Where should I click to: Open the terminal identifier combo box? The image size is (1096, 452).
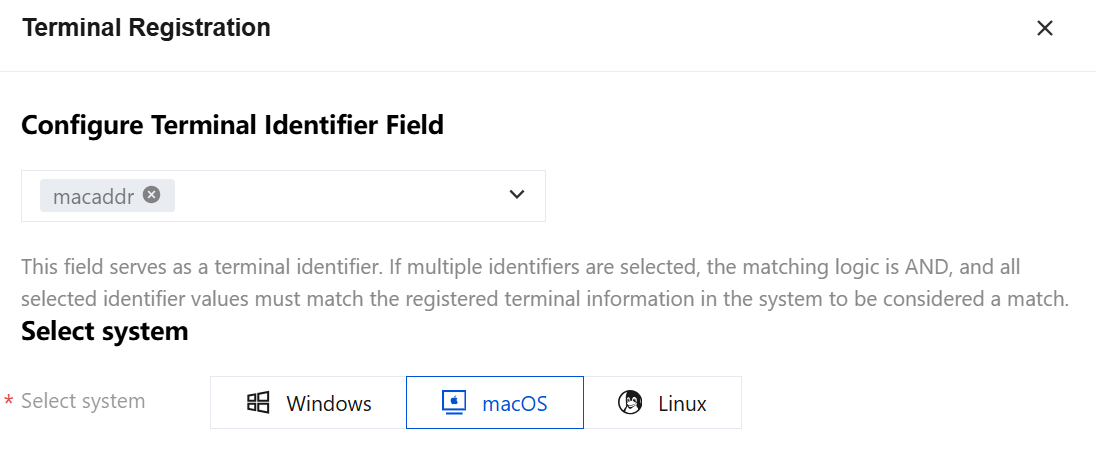coord(283,196)
